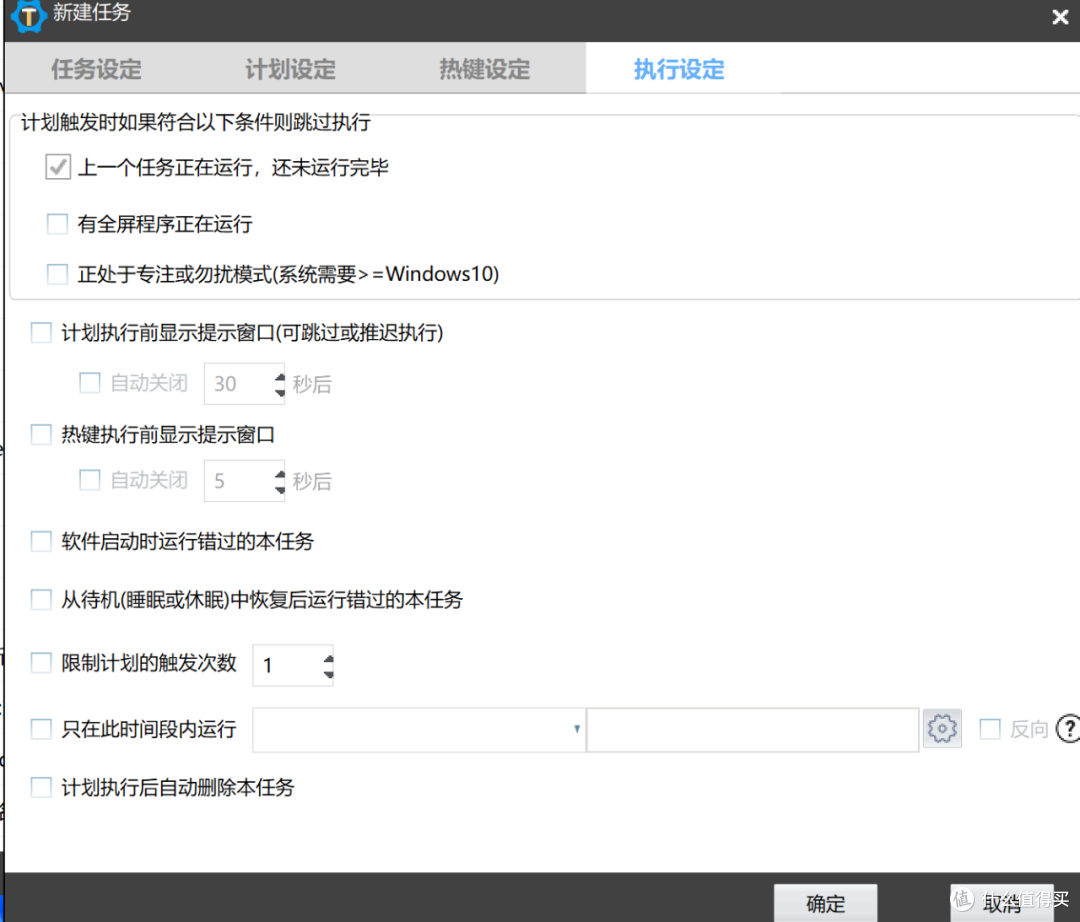Screen dimensions: 1080x922
Task: Check 从待机中恢复后运行错过的本任务
Action: (41, 600)
